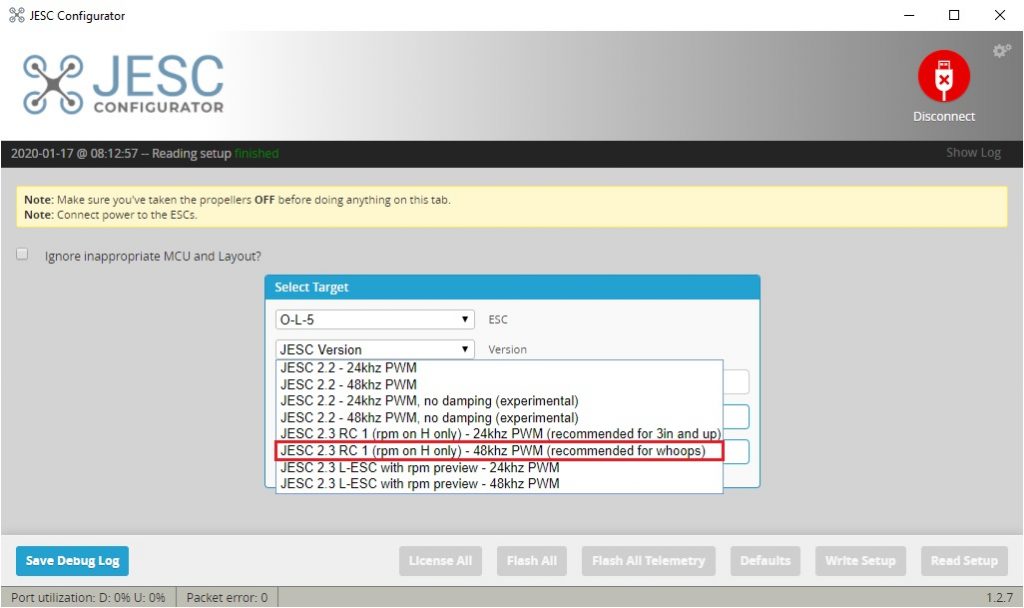This screenshot has width=1024, height=608.
Task: Choose JESC 2.2 24khz no damping experimental
Action: (x=499, y=401)
